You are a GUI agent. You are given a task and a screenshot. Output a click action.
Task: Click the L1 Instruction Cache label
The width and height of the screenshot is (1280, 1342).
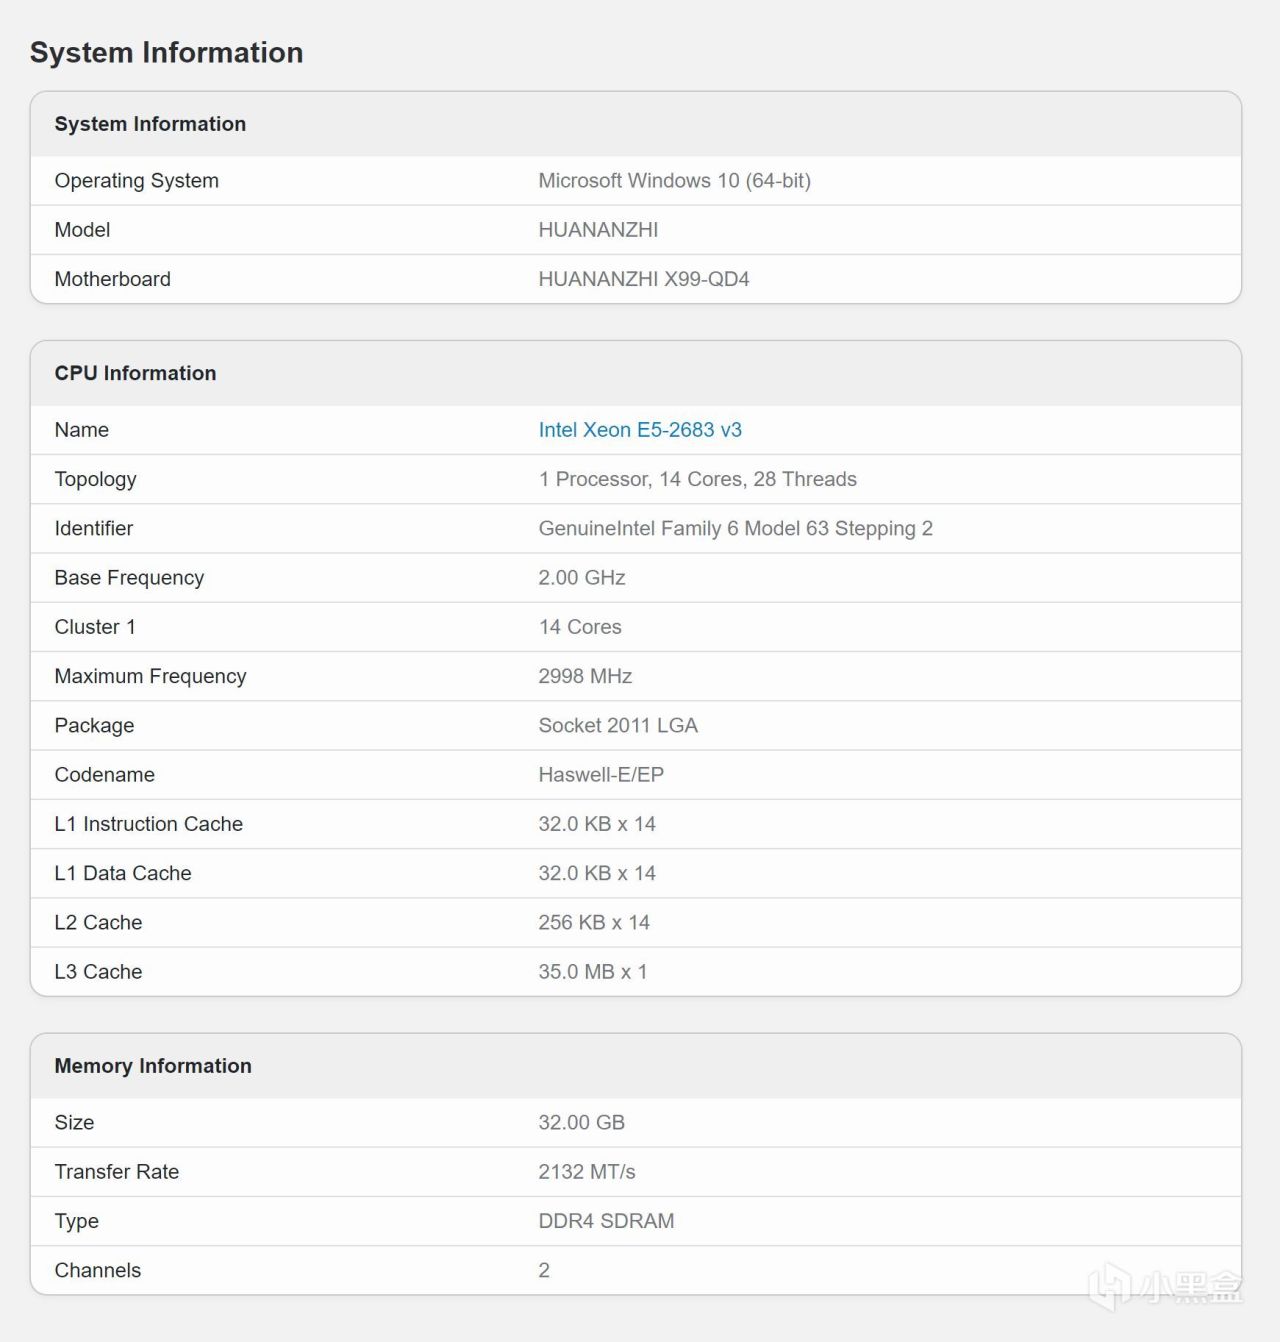coord(148,824)
